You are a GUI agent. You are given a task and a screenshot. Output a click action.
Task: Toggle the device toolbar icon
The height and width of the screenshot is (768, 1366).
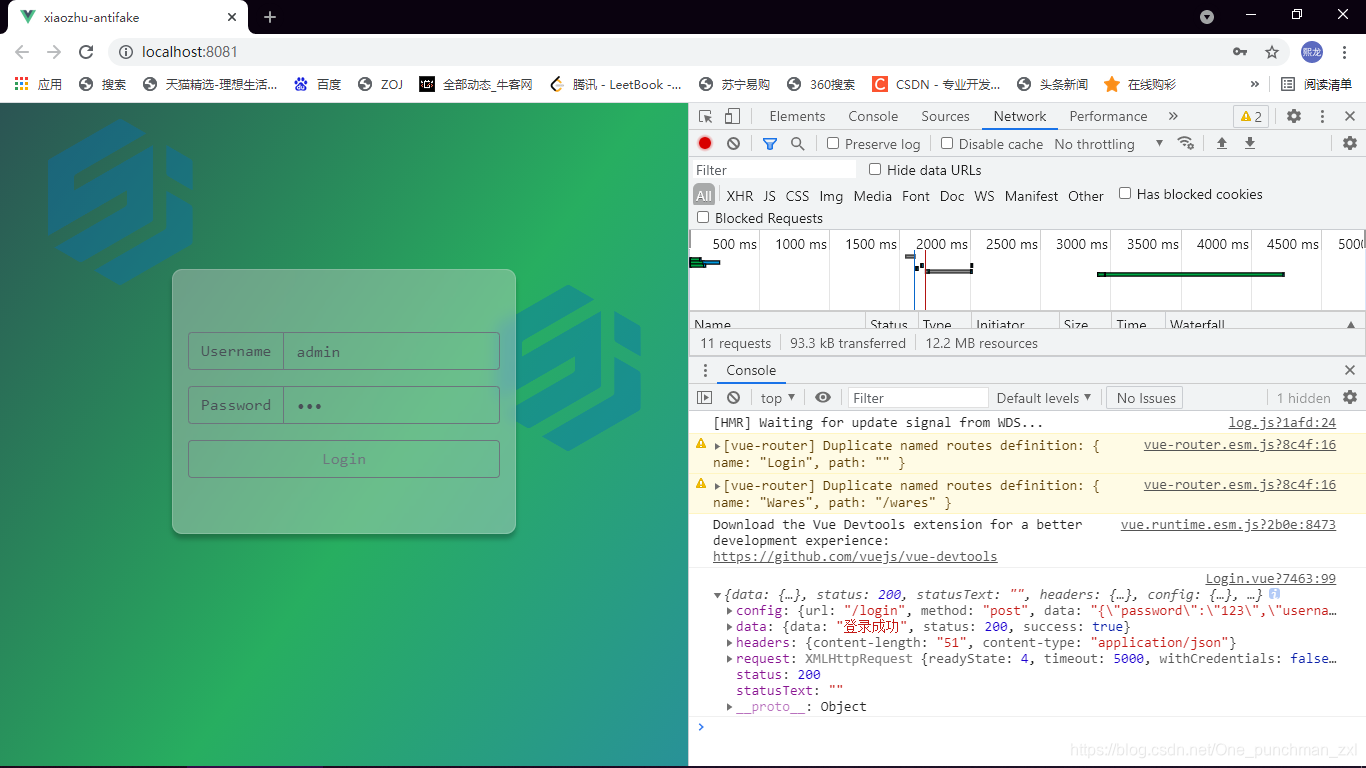click(733, 116)
